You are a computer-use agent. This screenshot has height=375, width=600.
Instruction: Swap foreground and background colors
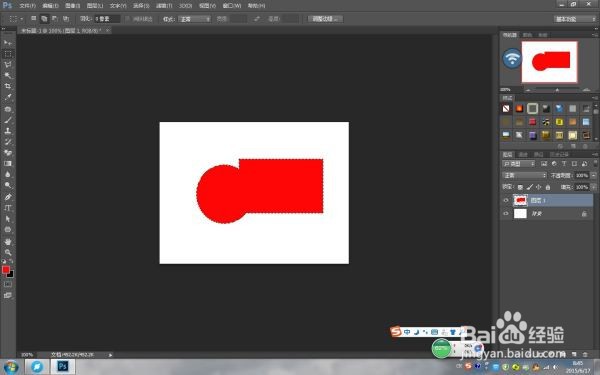coord(11,261)
